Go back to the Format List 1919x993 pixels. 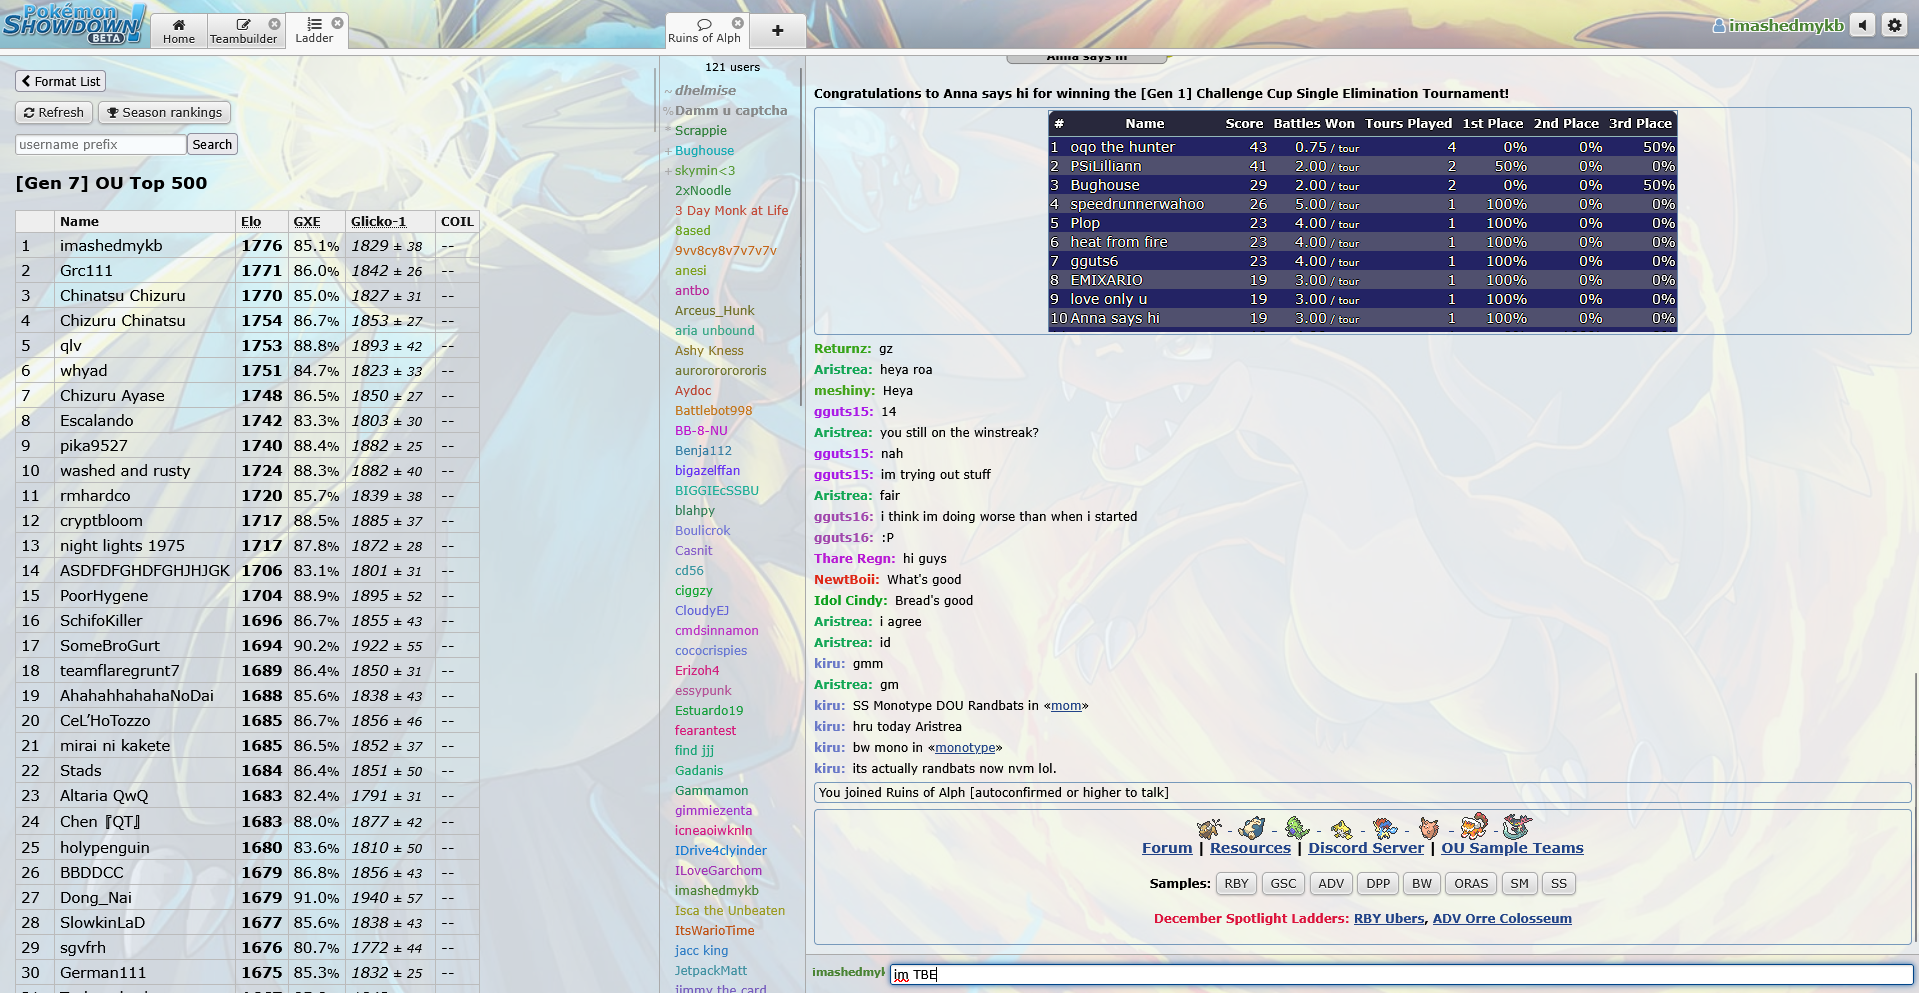(x=61, y=81)
